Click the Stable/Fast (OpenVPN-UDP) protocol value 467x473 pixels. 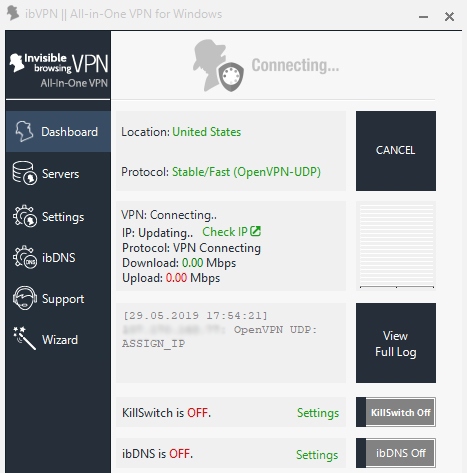tap(246, 172)
